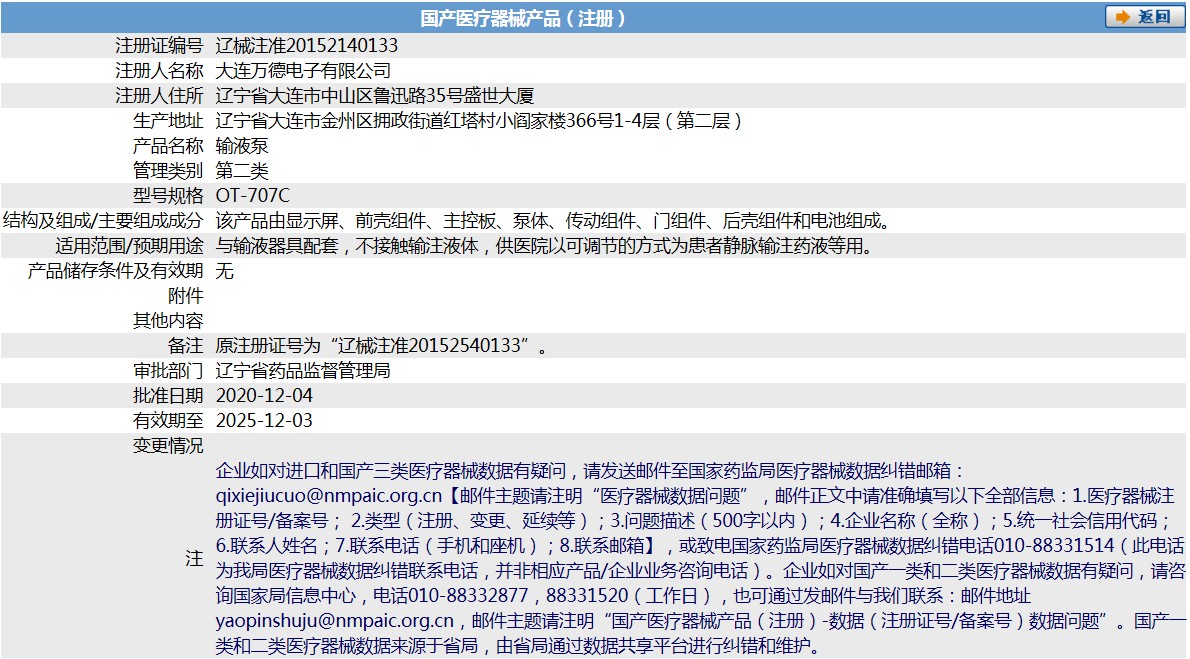The height and width of the screenshot is (659, 1190).
Task: Select expiry date 2025-12-03
Action: (264, 421)
